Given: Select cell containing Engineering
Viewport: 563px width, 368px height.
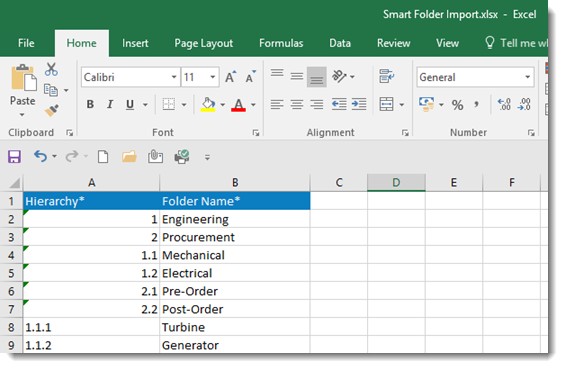Looking at the screenshot, I should coord(234,219).
